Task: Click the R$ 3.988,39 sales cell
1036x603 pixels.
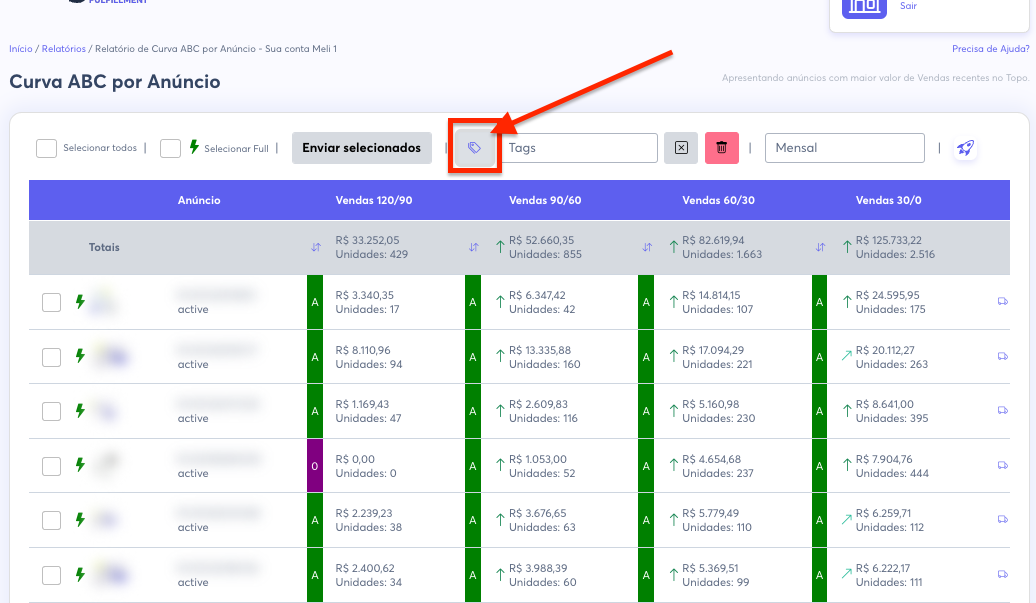Action: [538, 568]
